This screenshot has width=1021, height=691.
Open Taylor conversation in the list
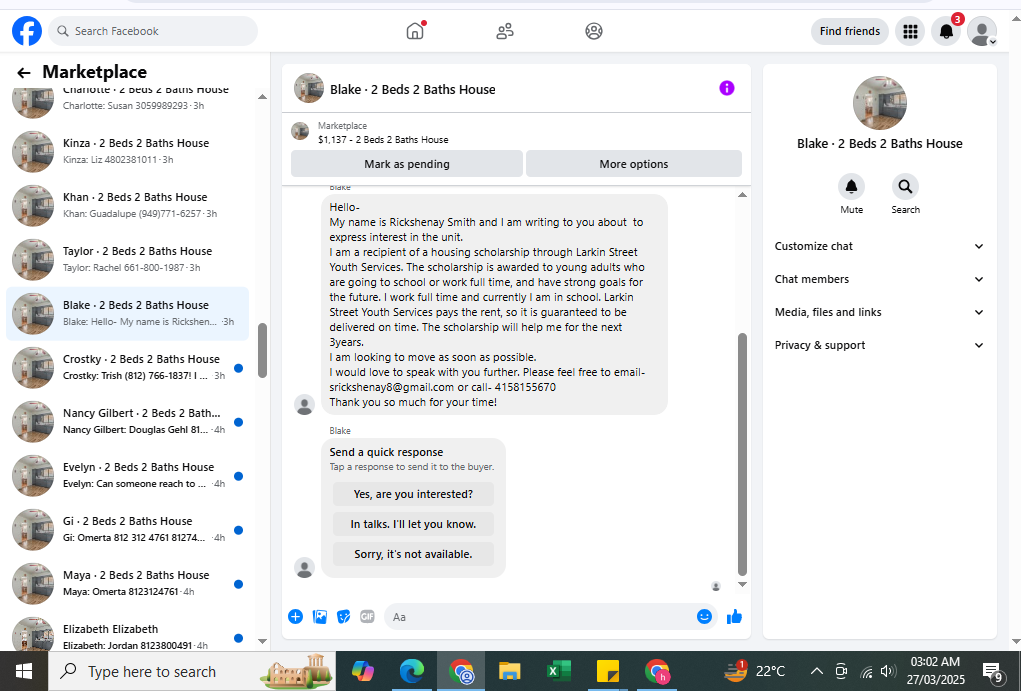128,259
